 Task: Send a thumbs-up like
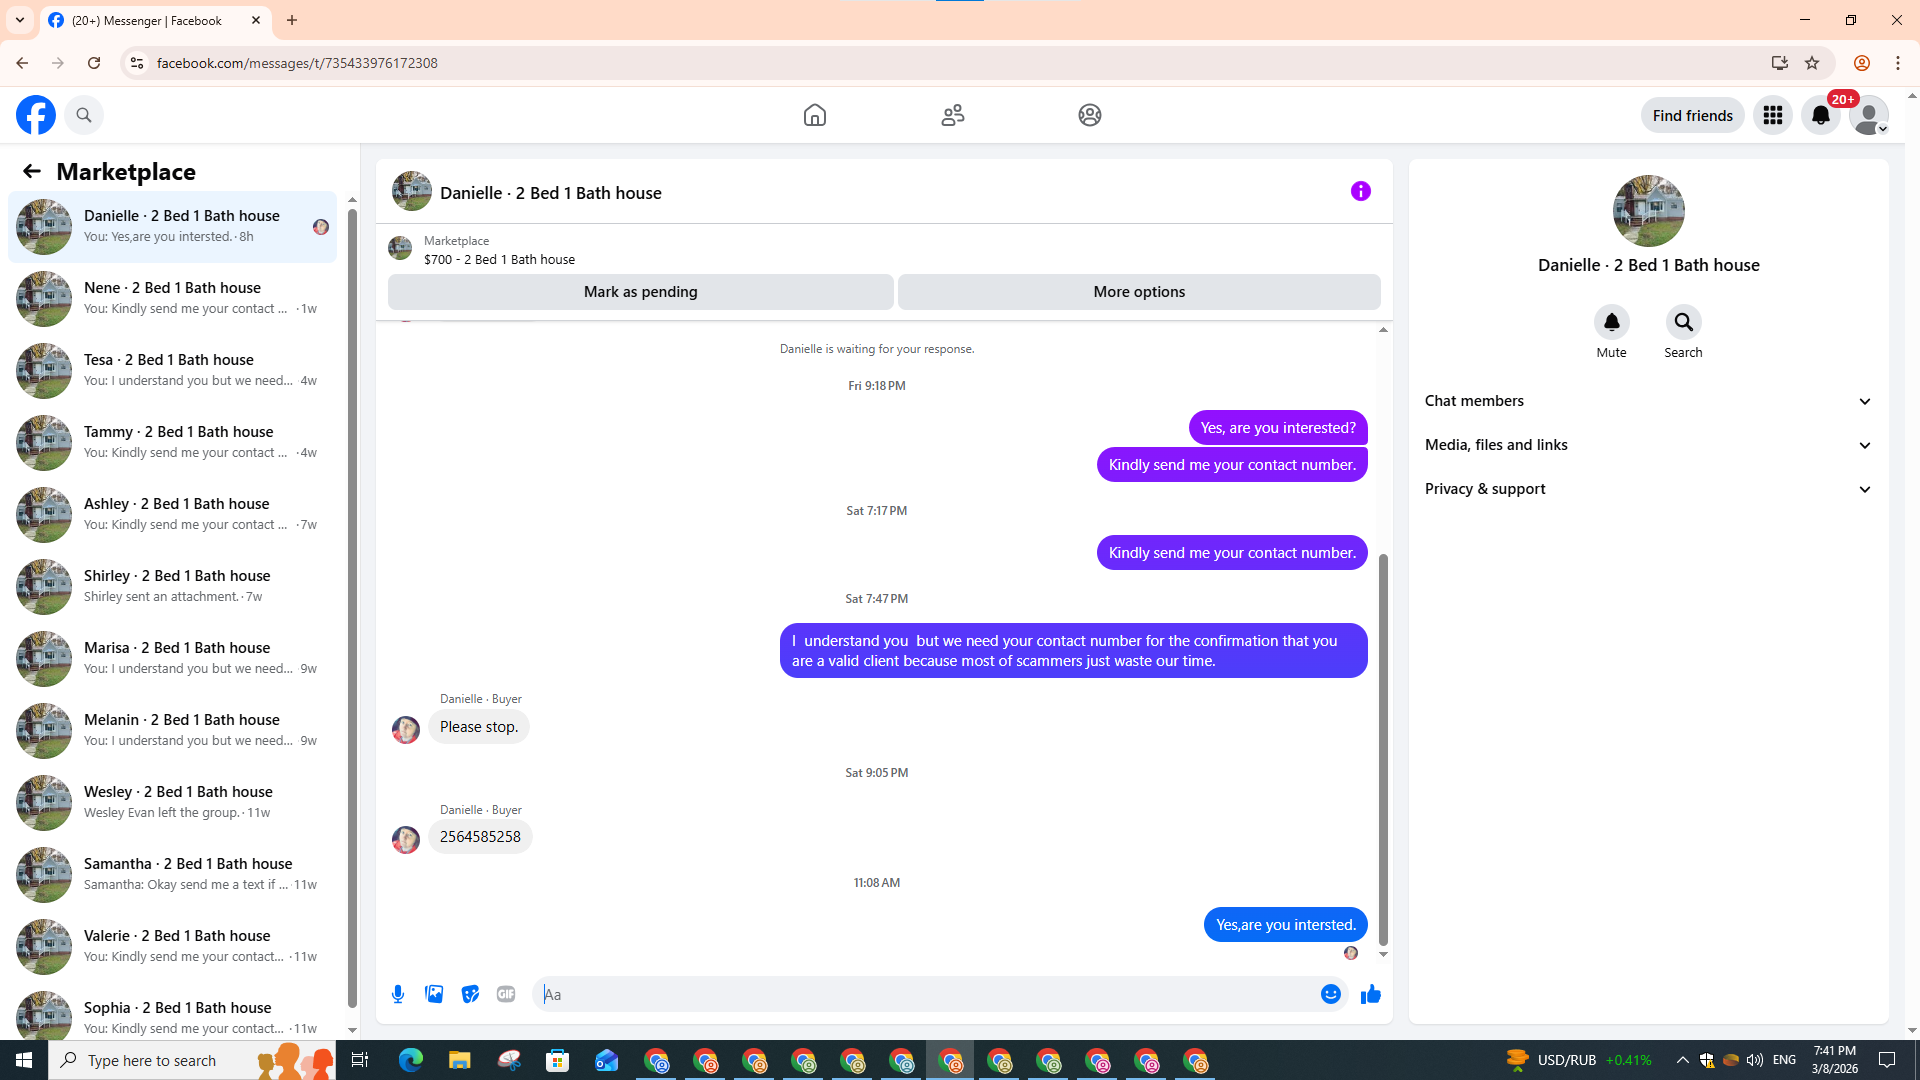(x=1370, y=994)
